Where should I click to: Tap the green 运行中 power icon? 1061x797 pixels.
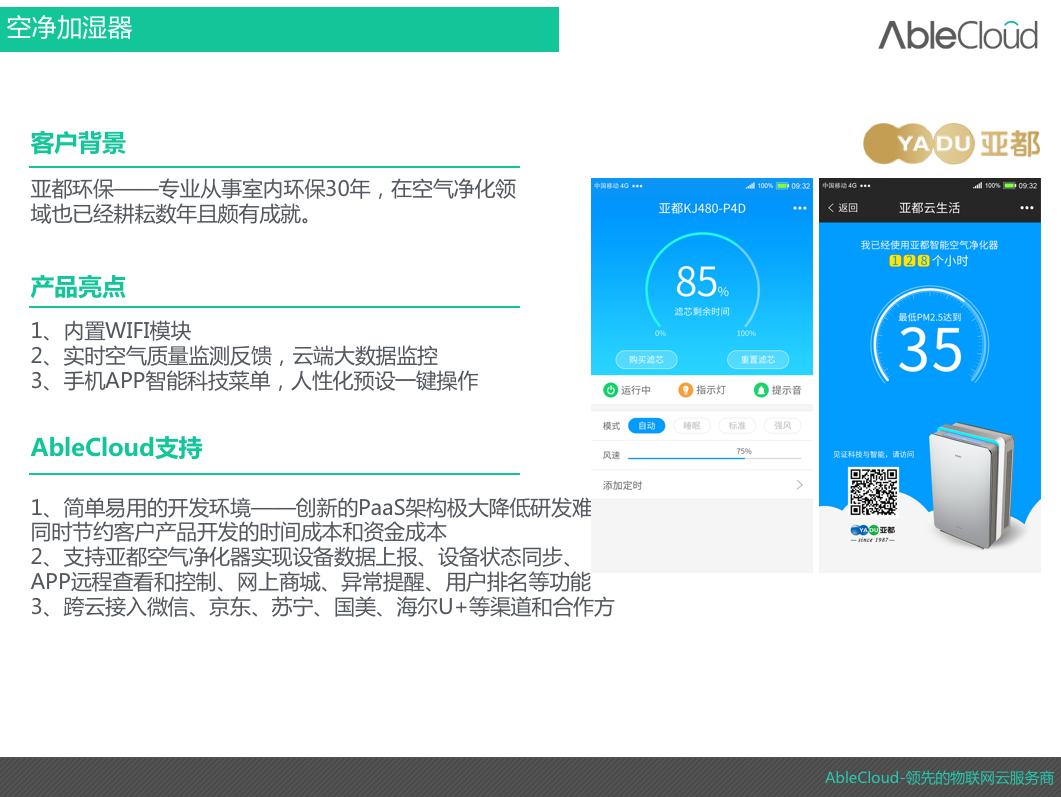(x=610, y=390)
